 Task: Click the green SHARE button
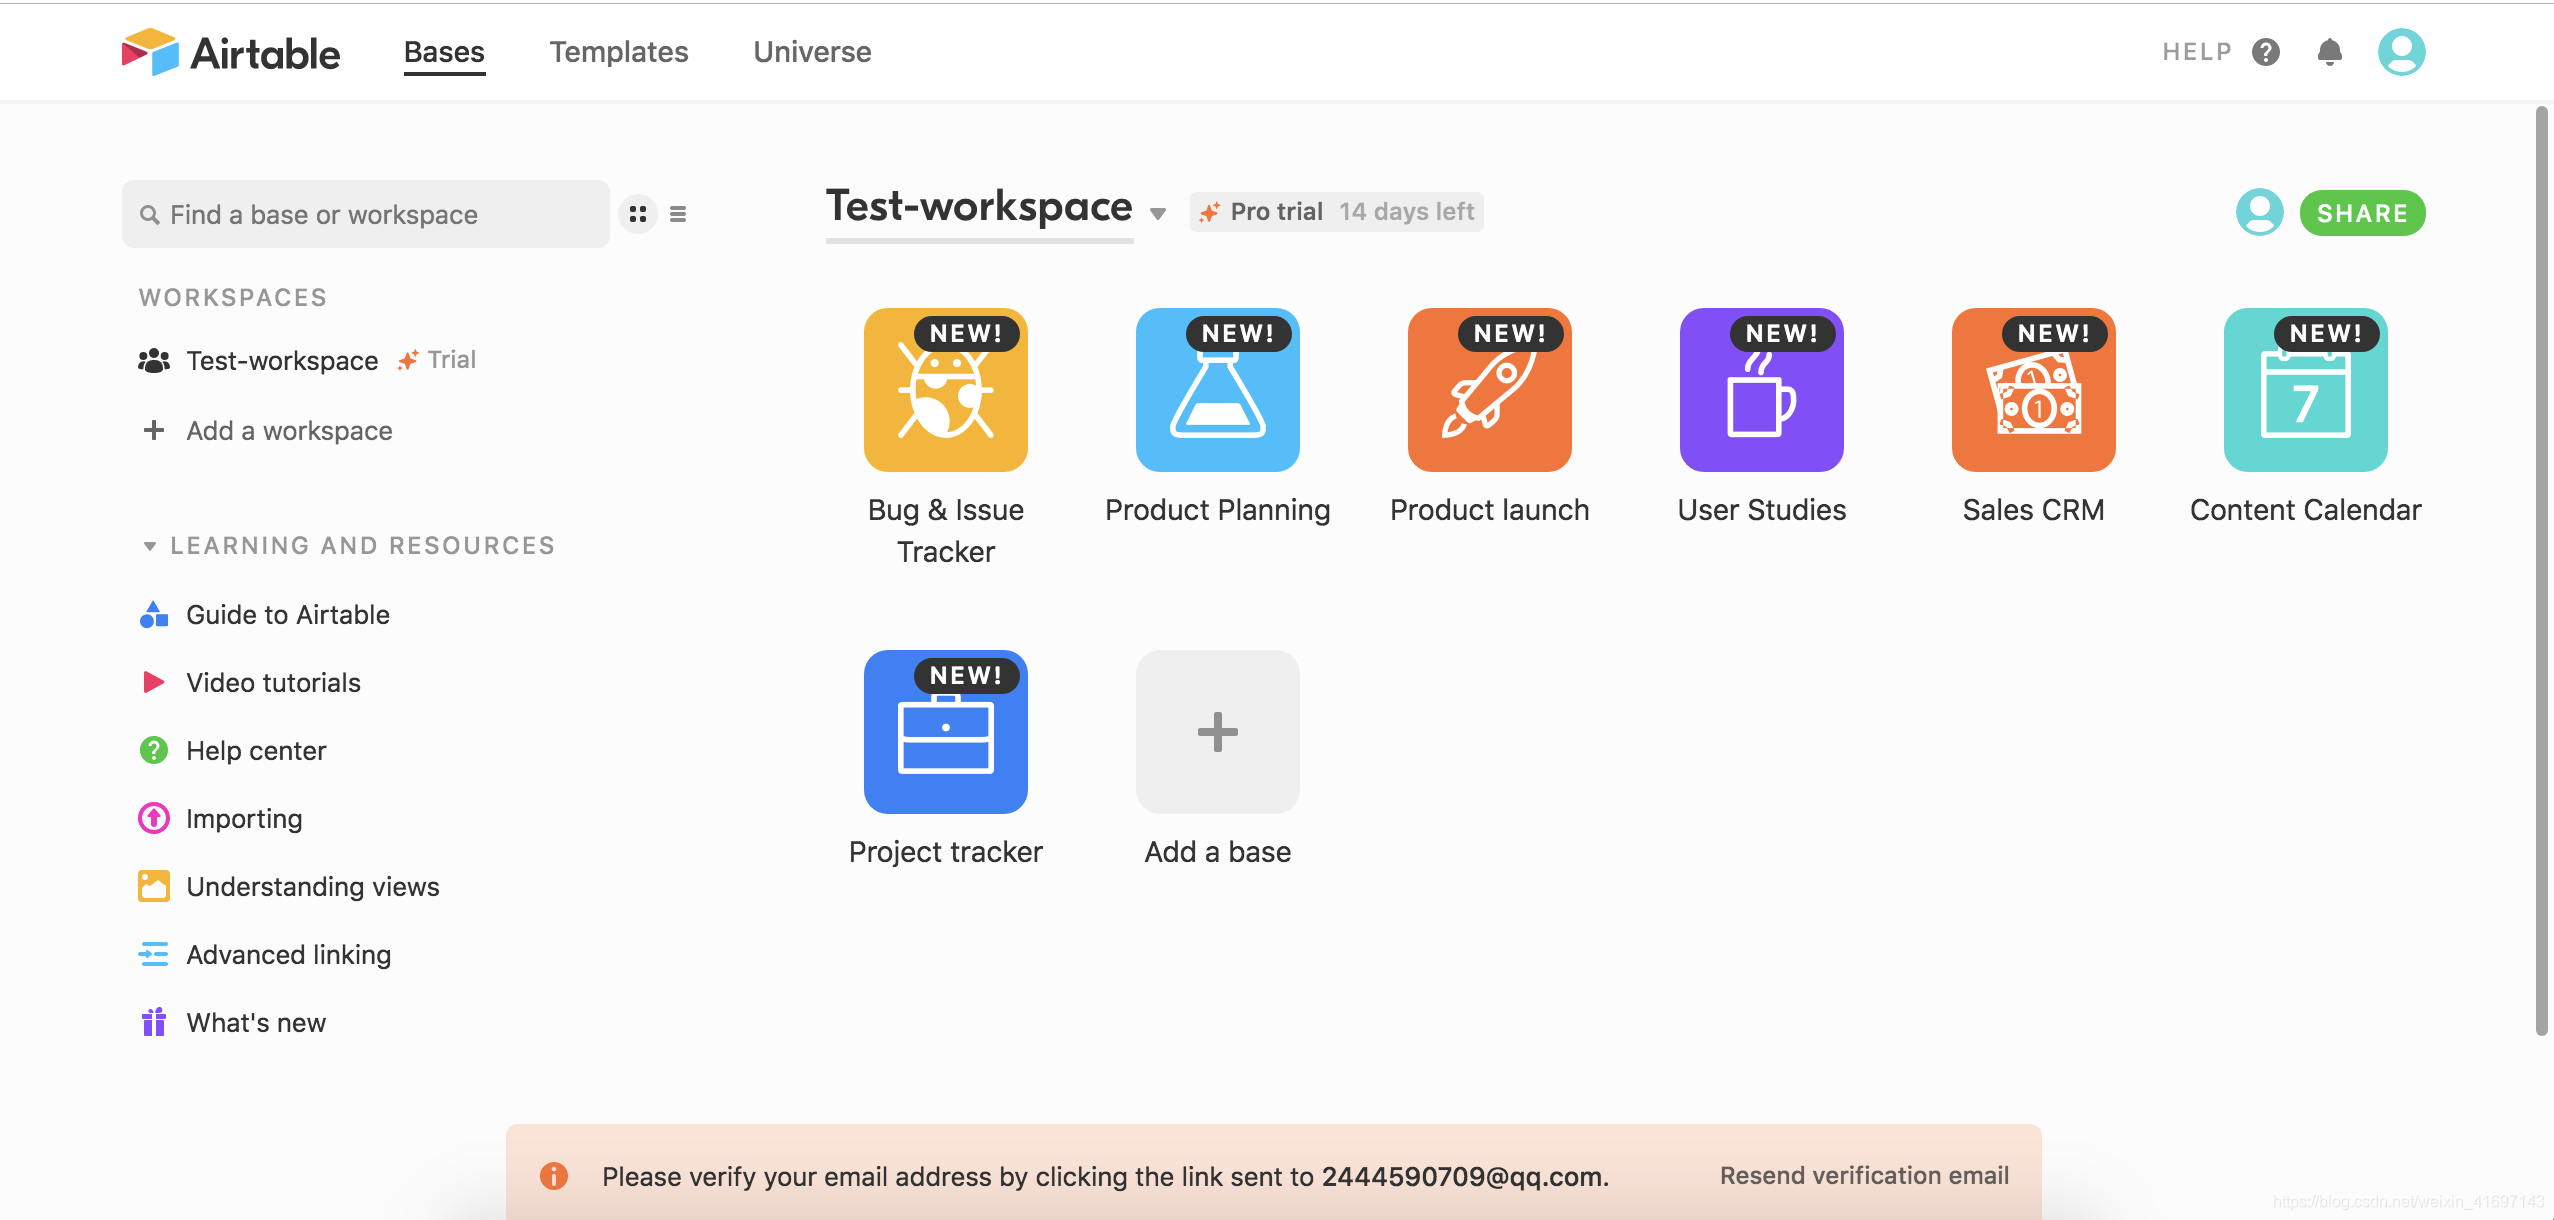[2362, 213]
